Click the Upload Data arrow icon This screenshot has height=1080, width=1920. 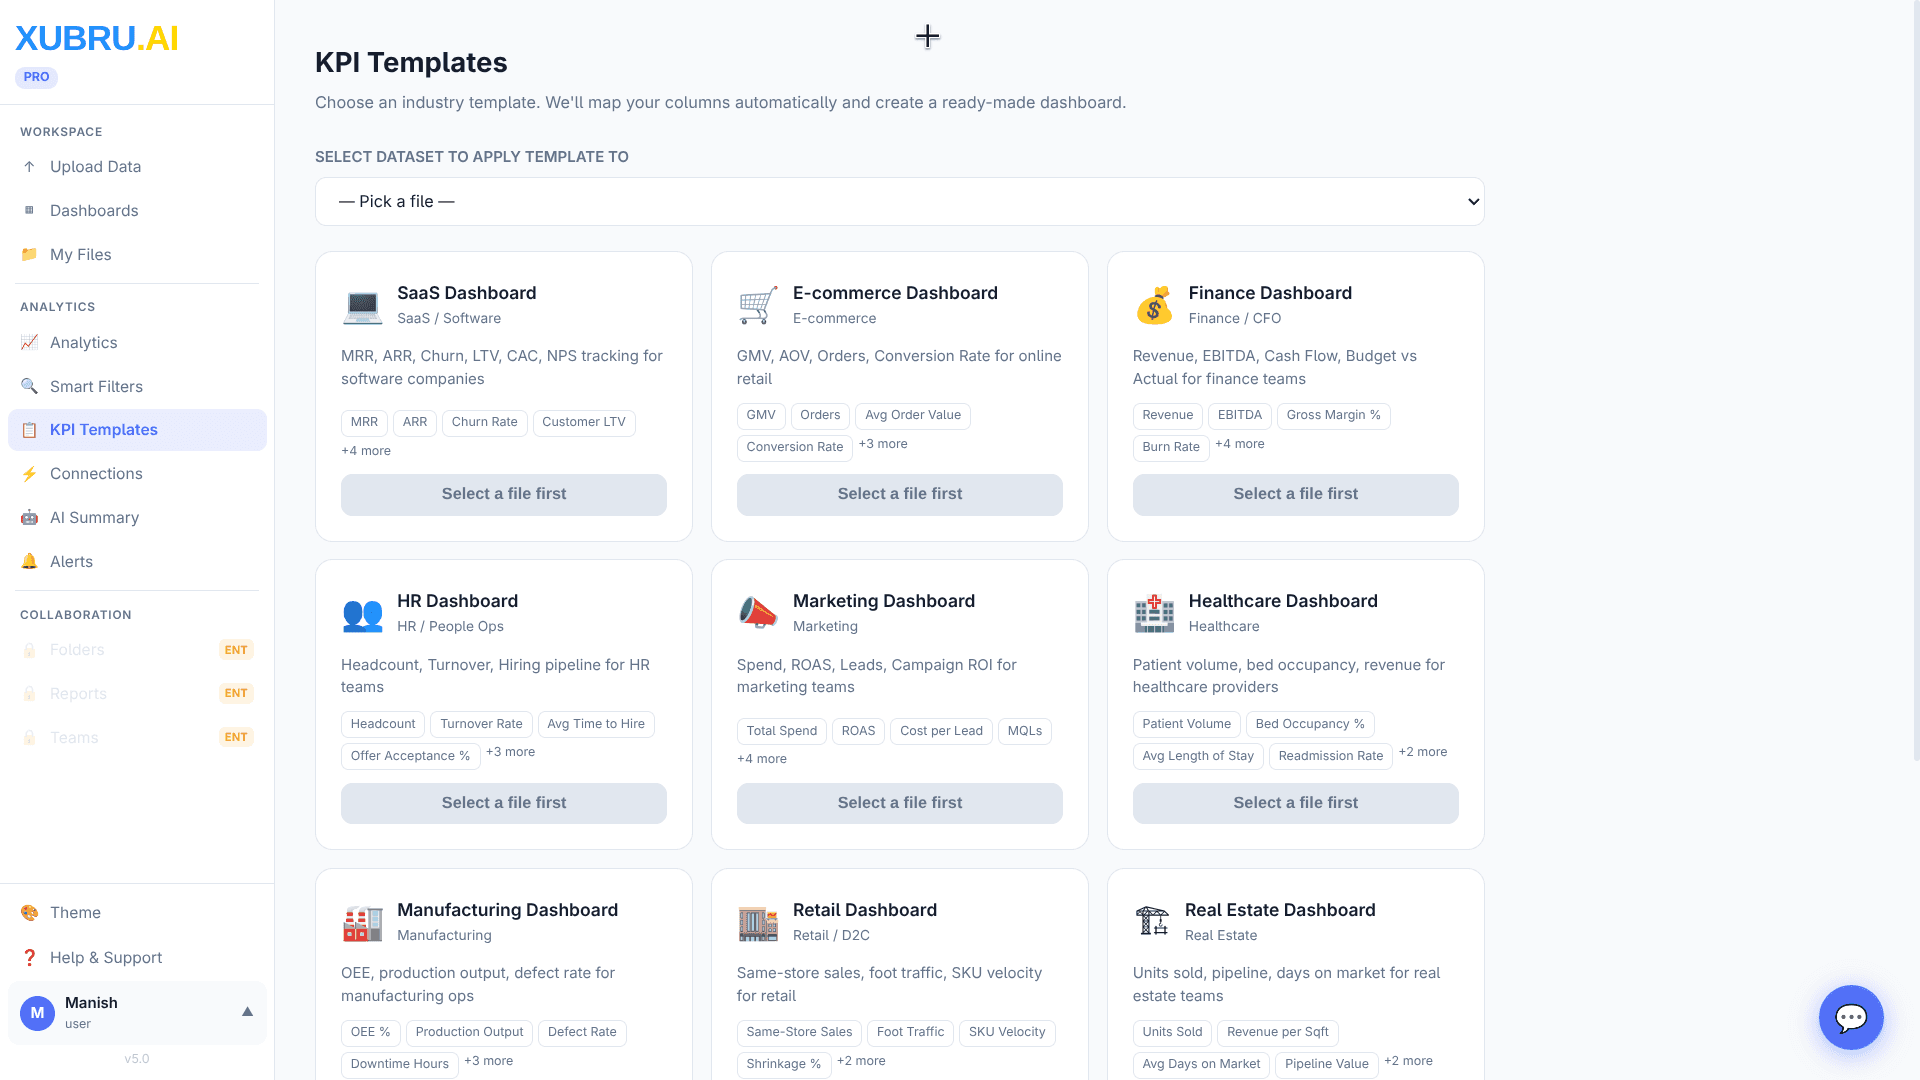(x=29, y=167)
